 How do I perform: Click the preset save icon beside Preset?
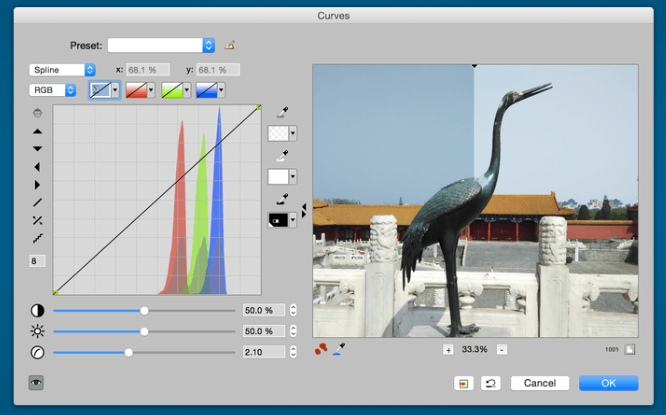coord(230,45)
